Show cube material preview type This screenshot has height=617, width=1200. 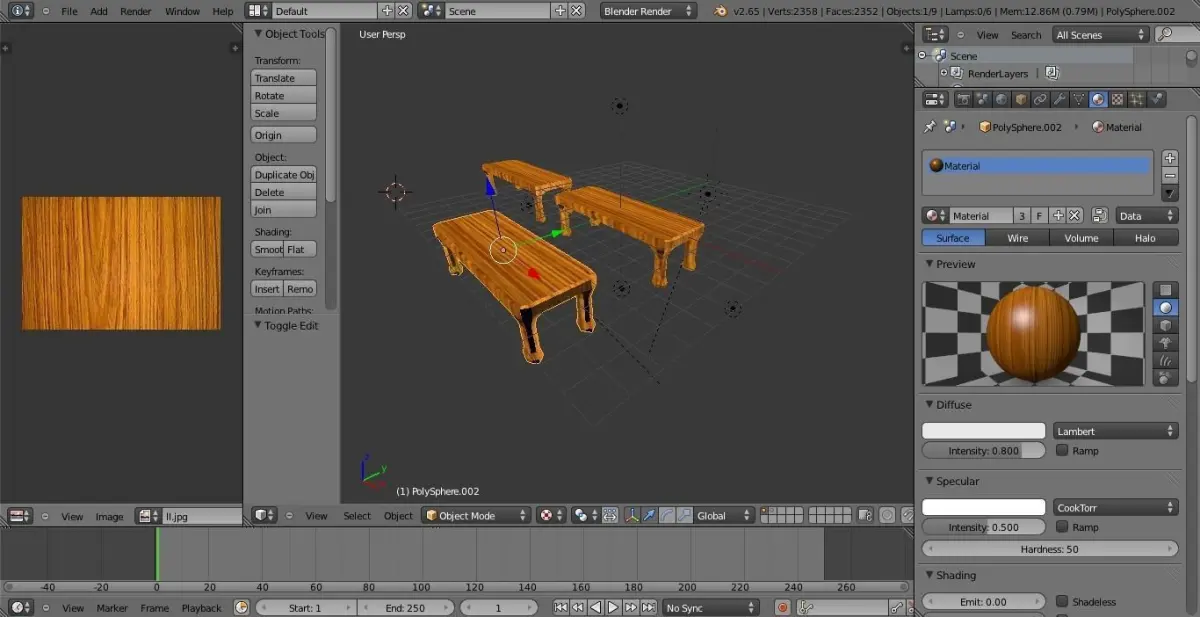click(x=1165, y=325)
